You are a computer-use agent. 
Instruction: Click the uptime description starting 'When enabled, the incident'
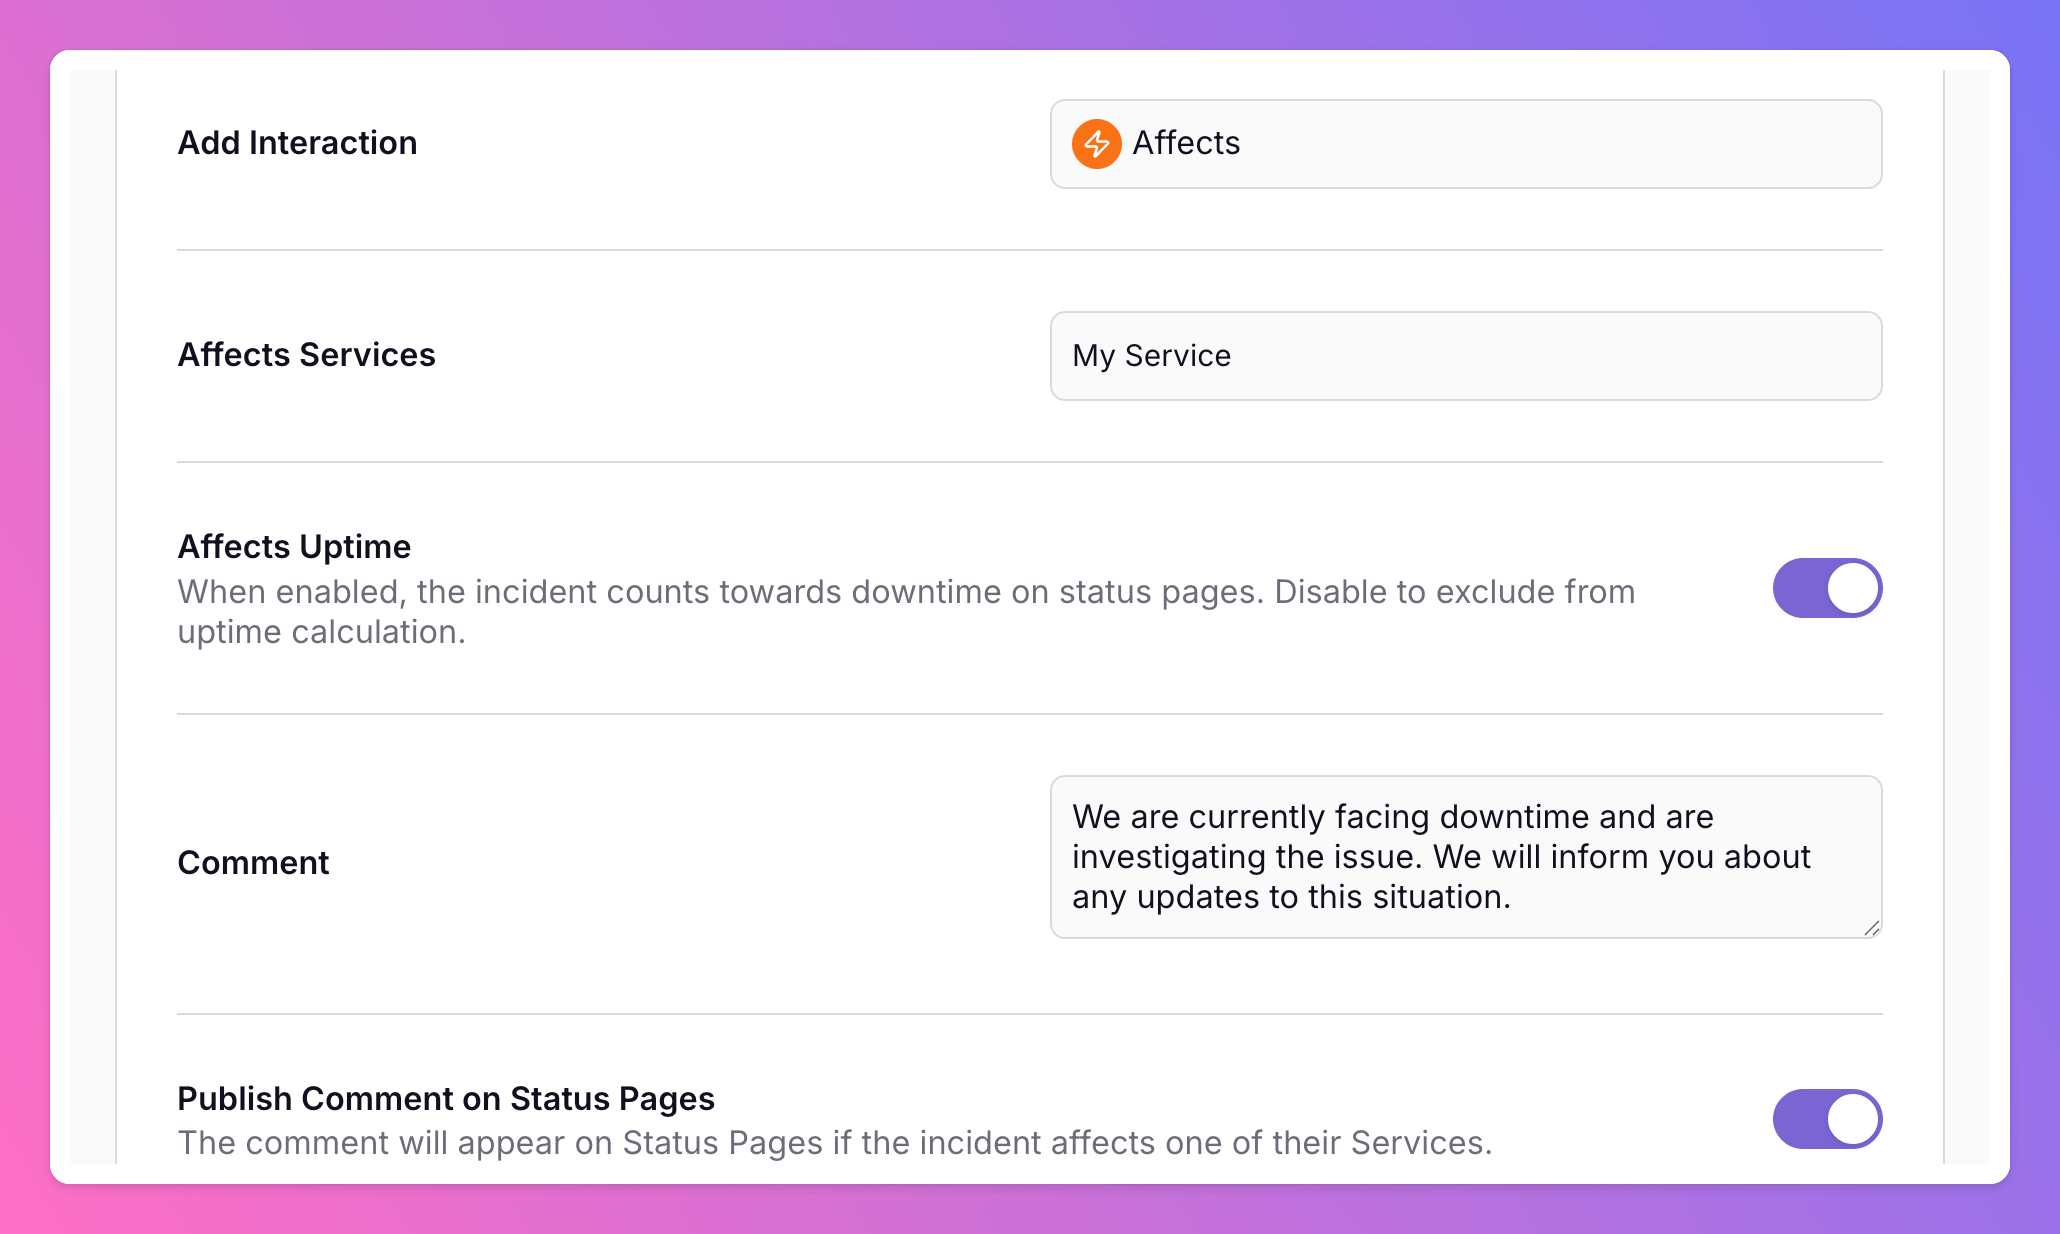point(906,611)
